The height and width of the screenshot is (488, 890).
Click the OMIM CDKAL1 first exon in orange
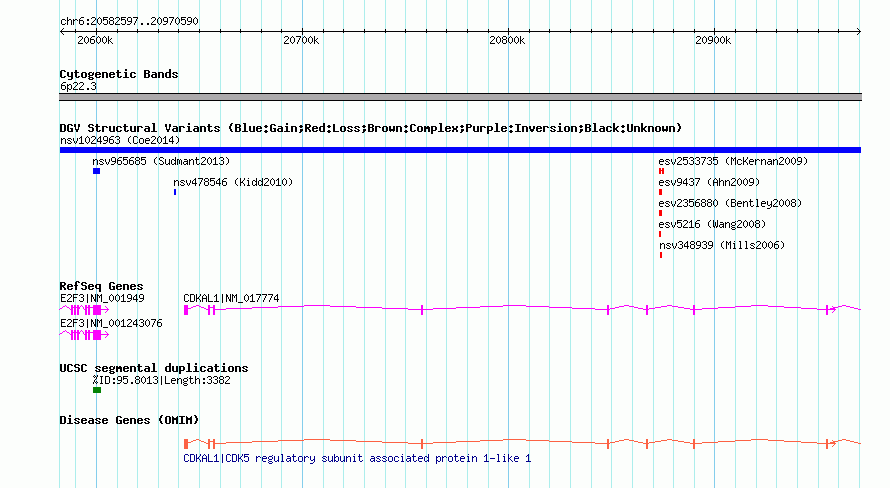point(186,444)
